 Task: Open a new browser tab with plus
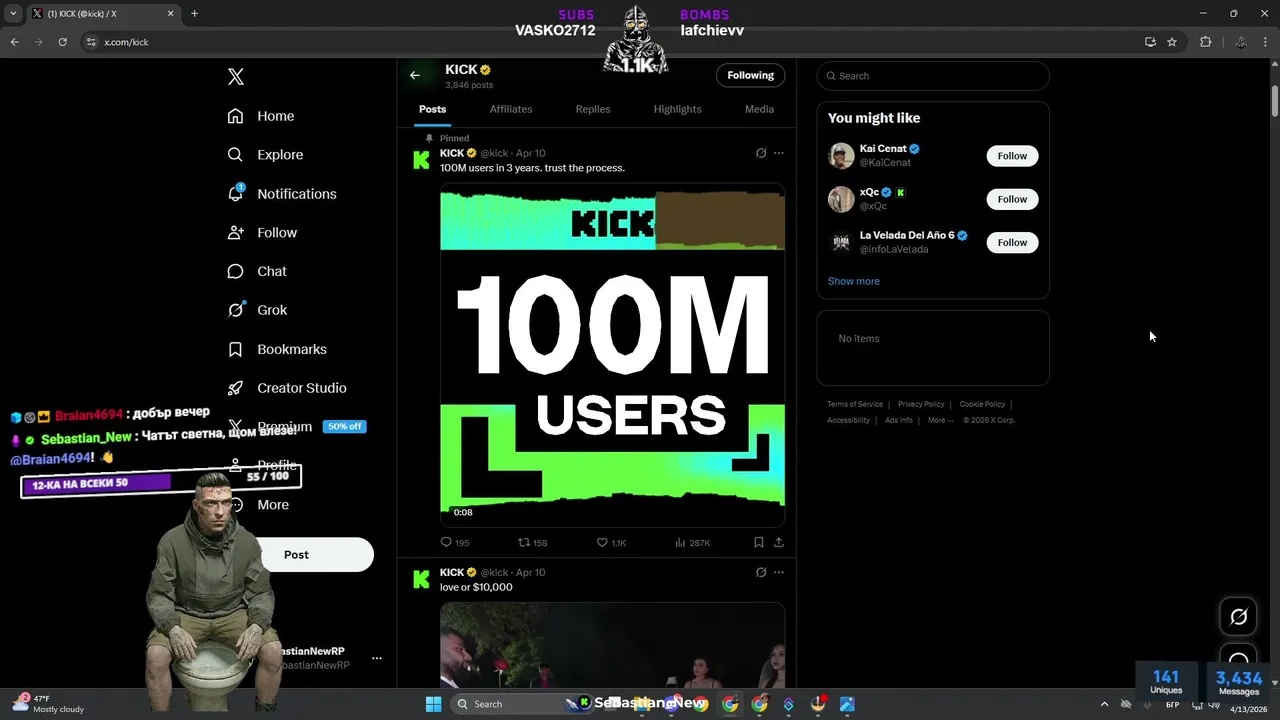click(194, 13)
